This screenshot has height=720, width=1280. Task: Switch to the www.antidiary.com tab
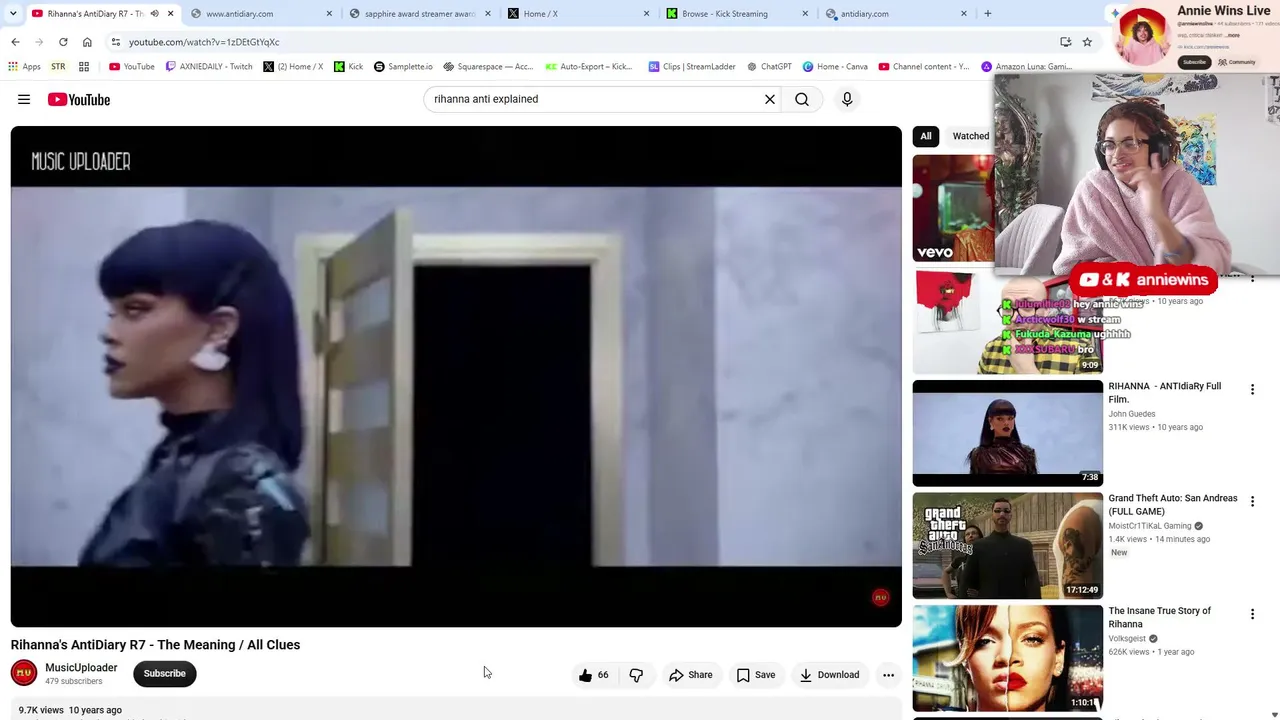[260, 14]
